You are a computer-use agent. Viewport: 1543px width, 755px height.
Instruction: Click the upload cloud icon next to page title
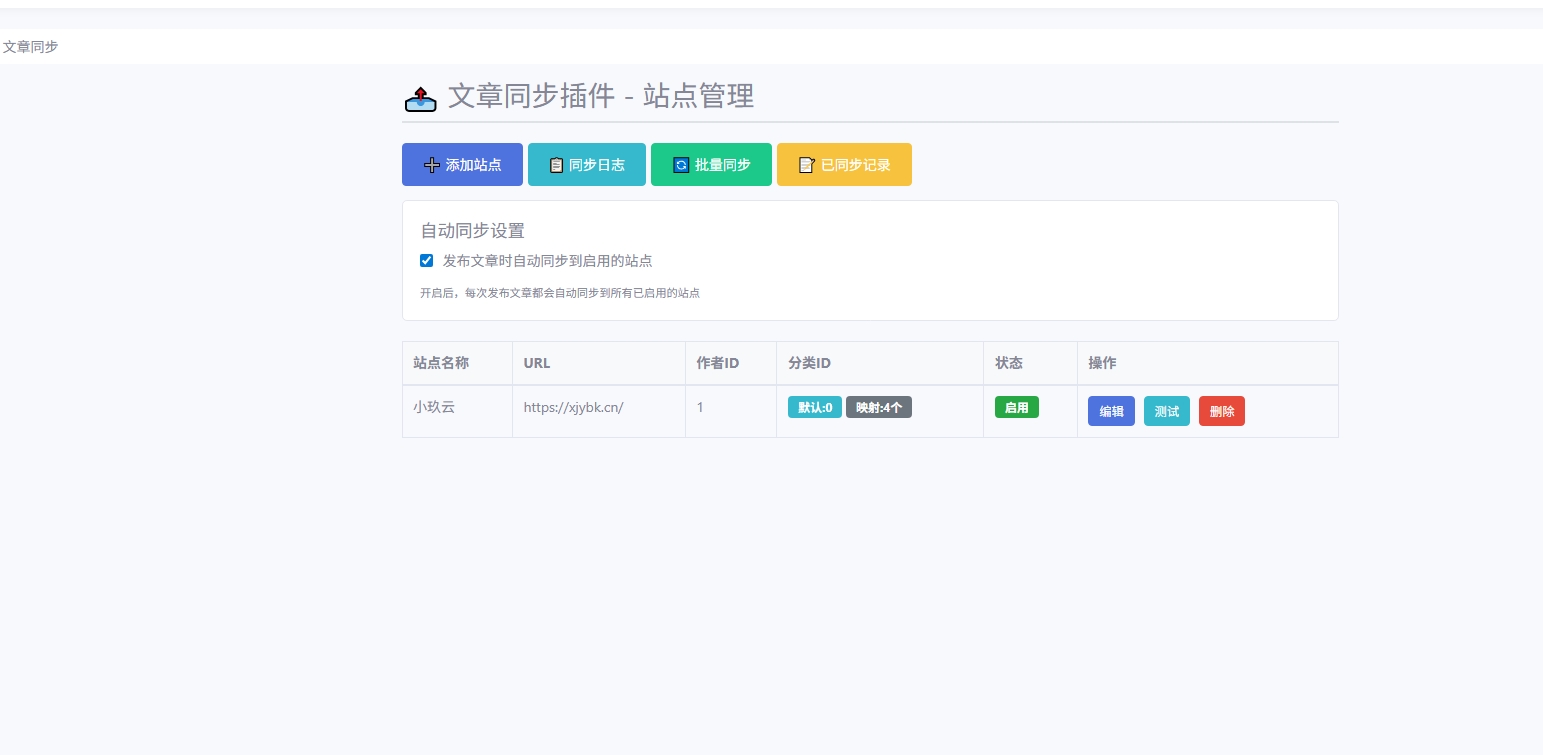(421, 97)
